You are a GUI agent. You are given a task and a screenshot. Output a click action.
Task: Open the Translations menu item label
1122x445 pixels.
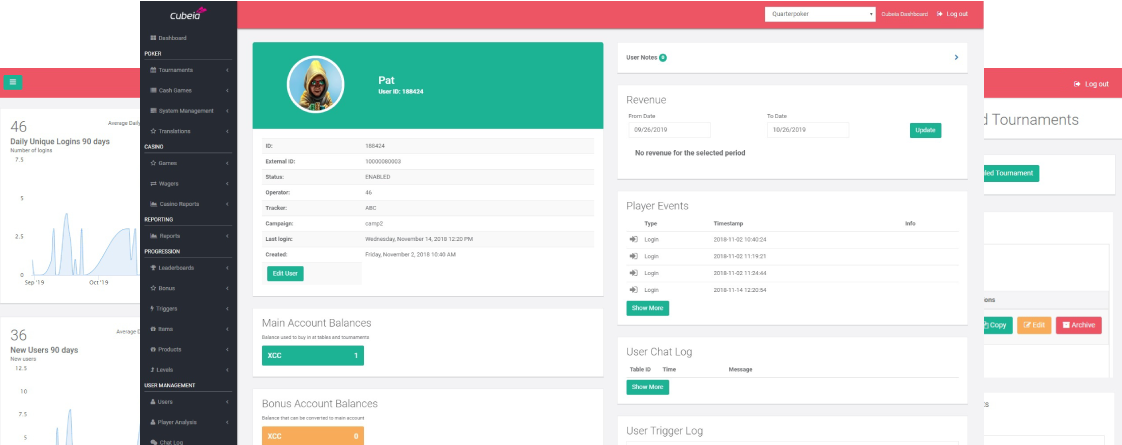click(x=175, y=132)
